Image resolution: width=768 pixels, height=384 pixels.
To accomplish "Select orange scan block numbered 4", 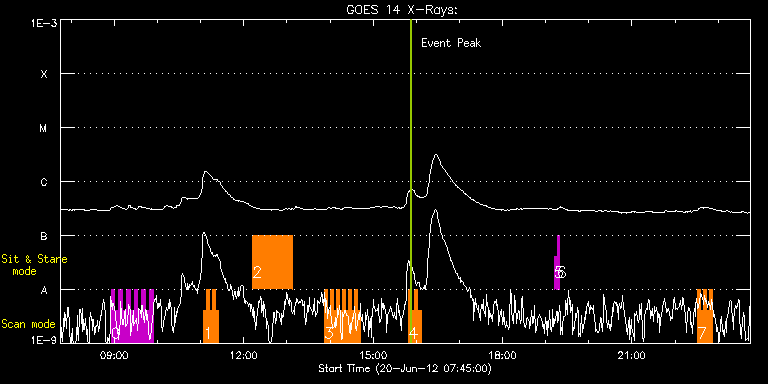I will click(x=415, y=316).
